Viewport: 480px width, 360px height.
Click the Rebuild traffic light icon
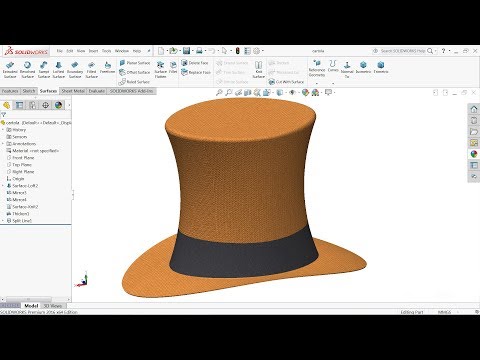click(238, 51)
